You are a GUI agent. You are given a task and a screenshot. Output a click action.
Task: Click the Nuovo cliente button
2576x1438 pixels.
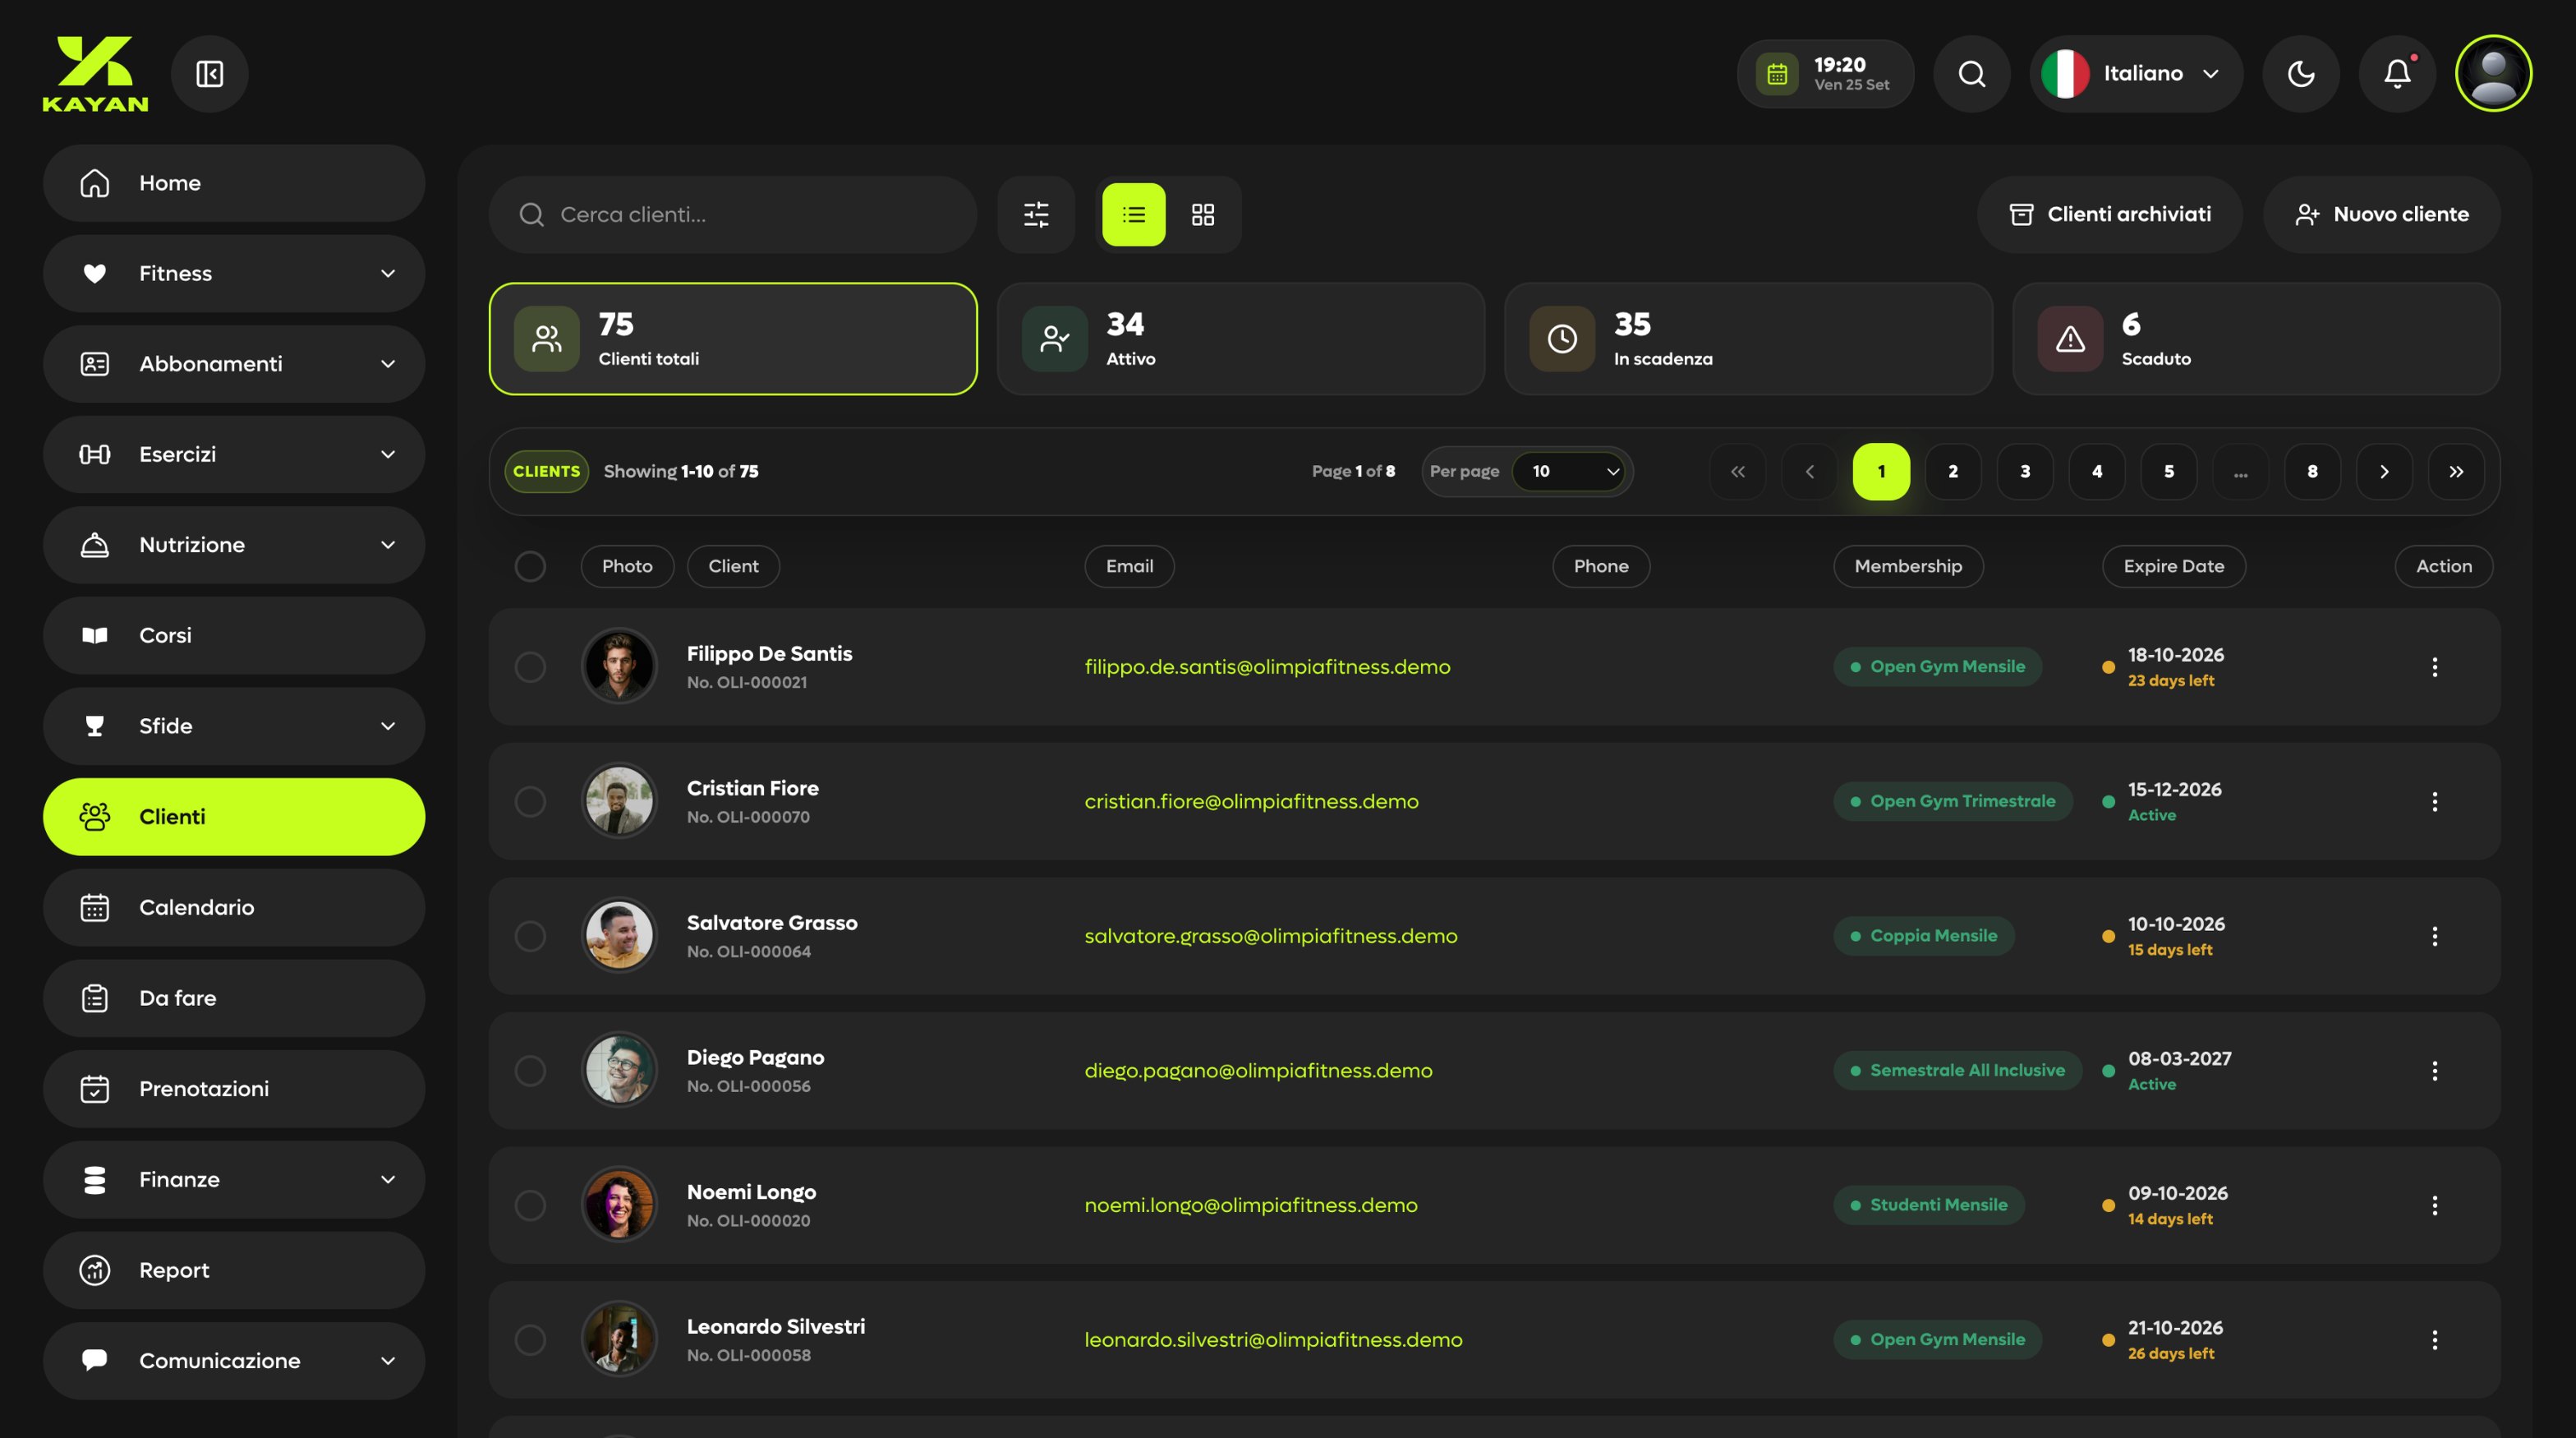point(2381,214)
